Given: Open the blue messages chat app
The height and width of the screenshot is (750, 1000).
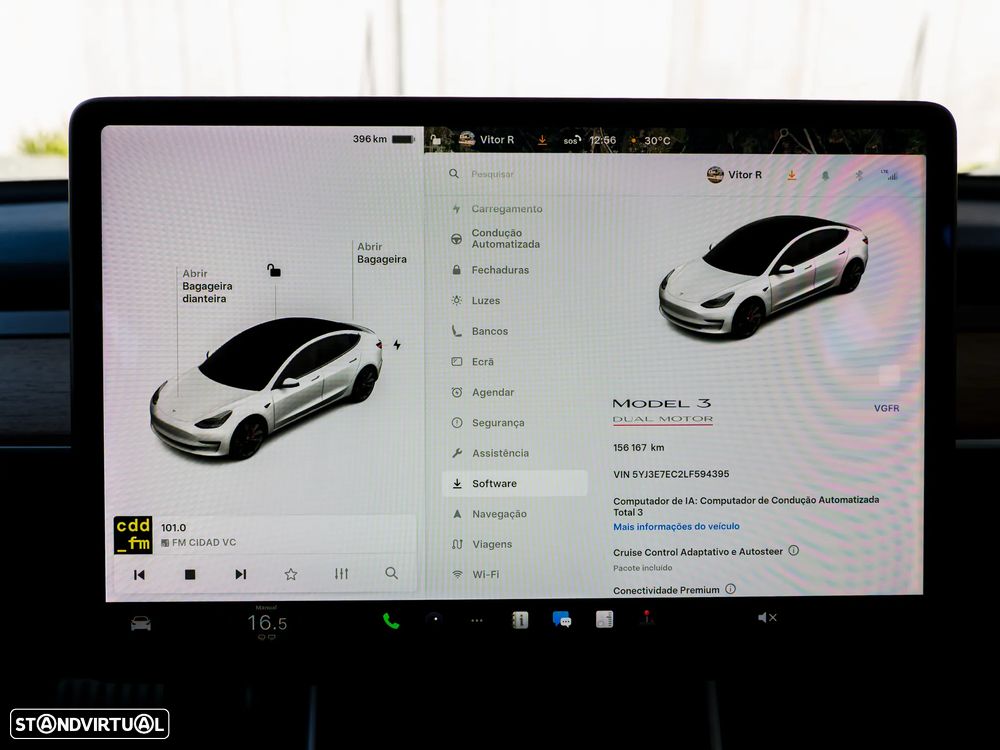Looking at the screenshot, I should tap(562, 619).
